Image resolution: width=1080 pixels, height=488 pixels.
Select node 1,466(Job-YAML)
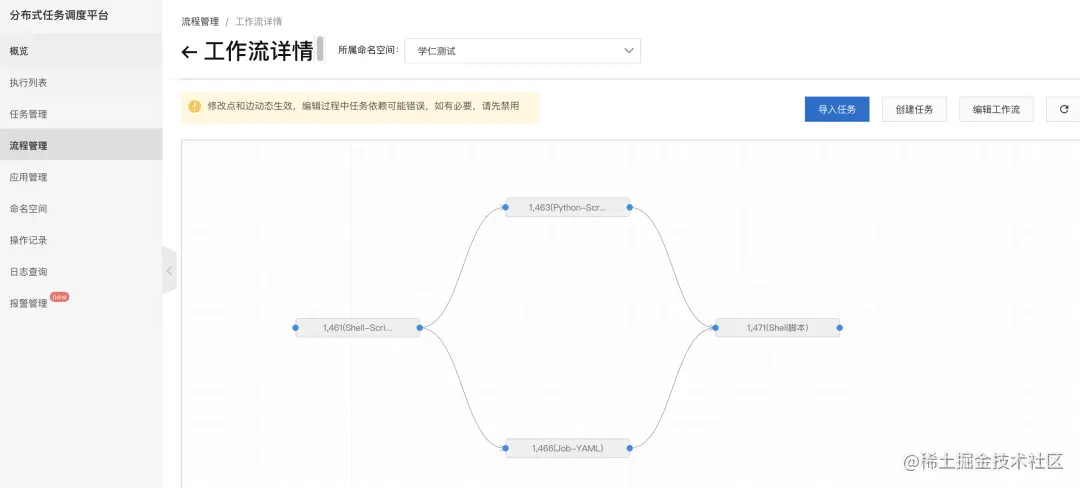pyautogui.click(x=568, y=448)
